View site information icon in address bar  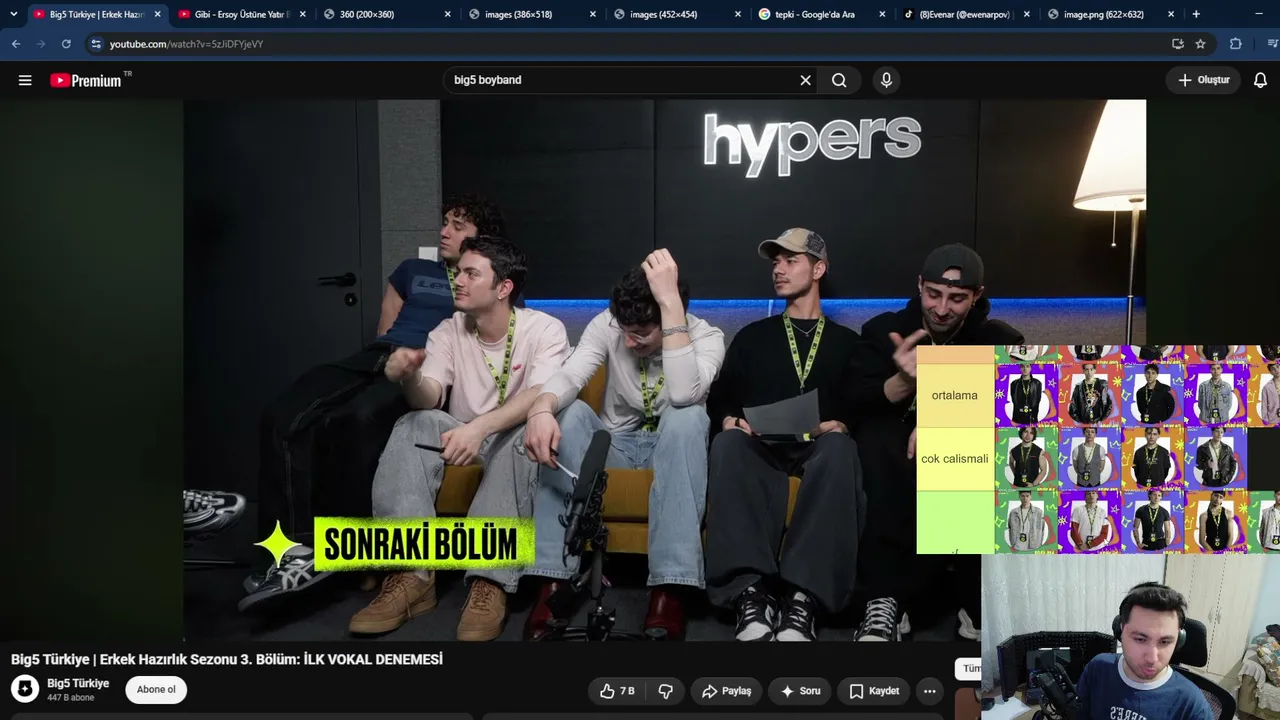point(96,44)
